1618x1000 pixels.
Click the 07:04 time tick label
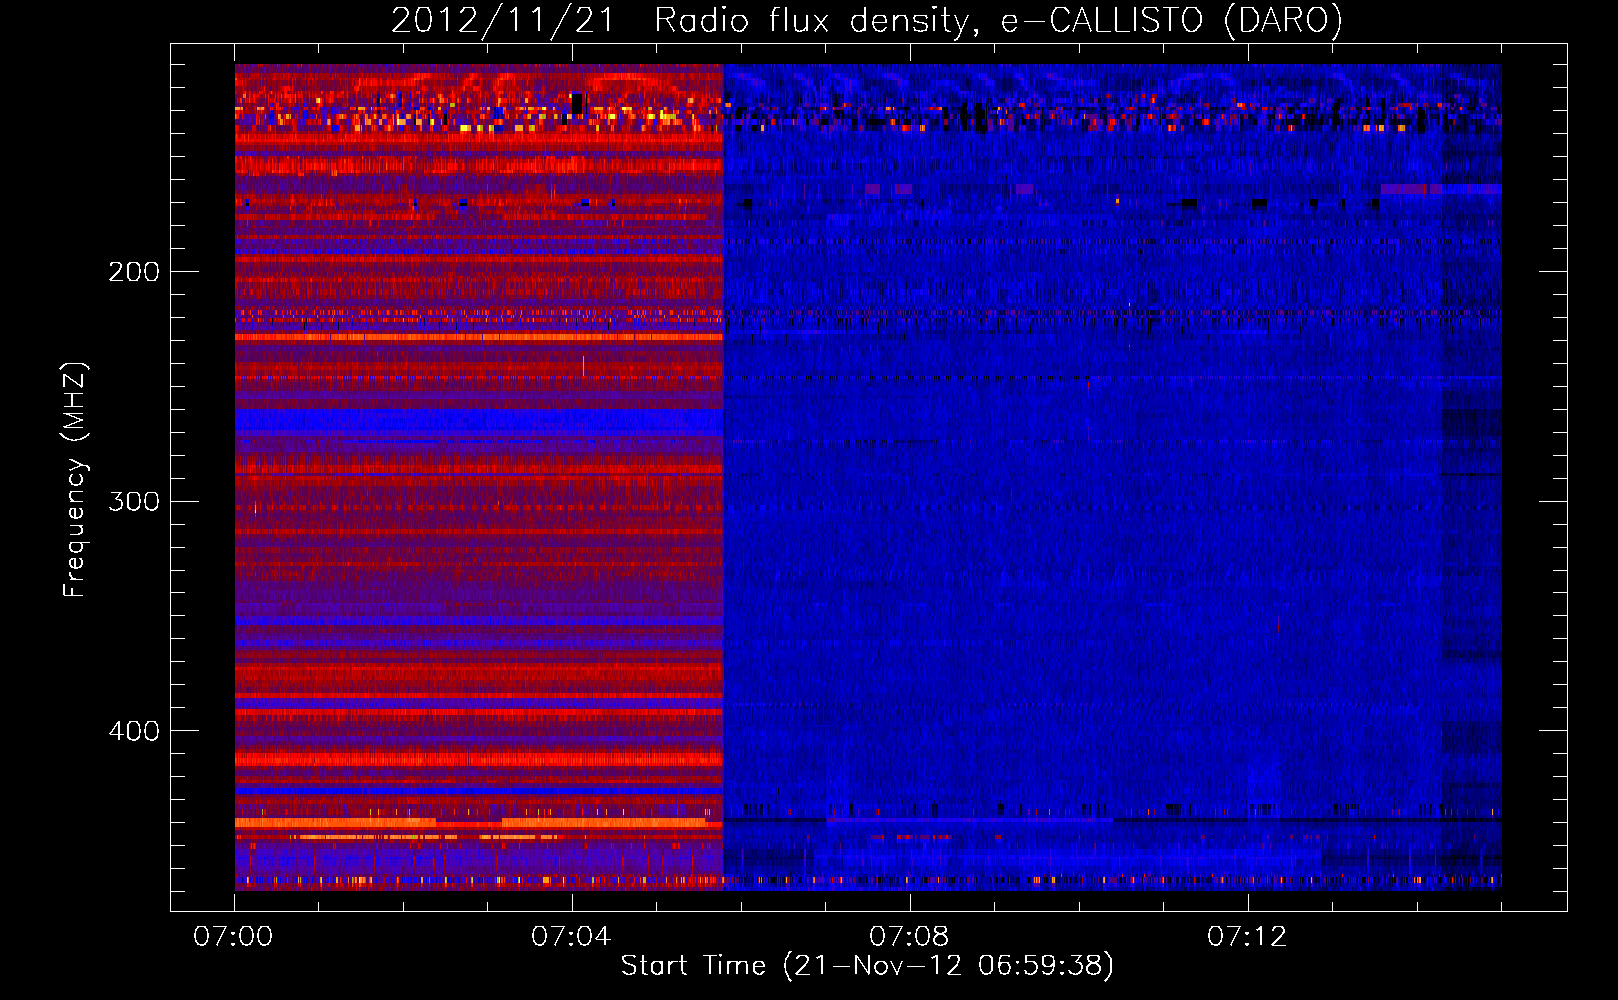coord(571,937)
